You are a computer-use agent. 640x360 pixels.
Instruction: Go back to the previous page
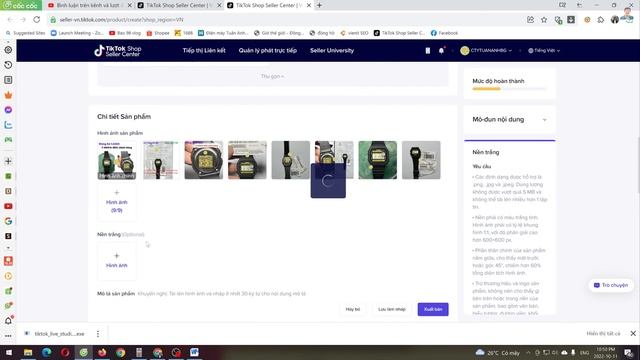pyautogui.click(x=10, y=20)
